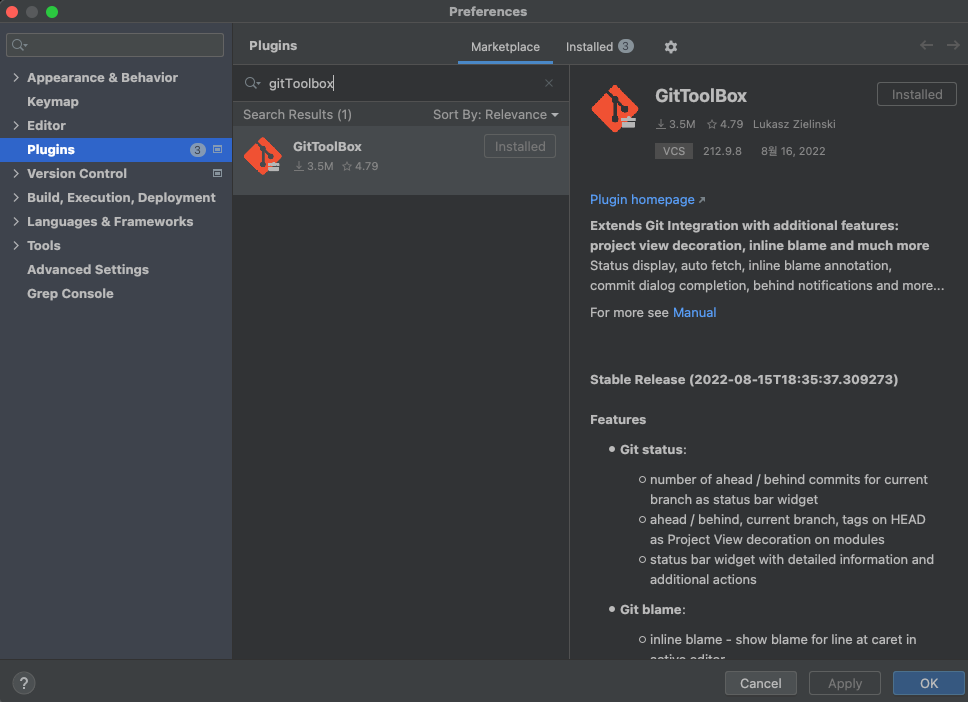Navigate forward with the right arrow
Screen dimensions: 968x702
coord(953,45)
